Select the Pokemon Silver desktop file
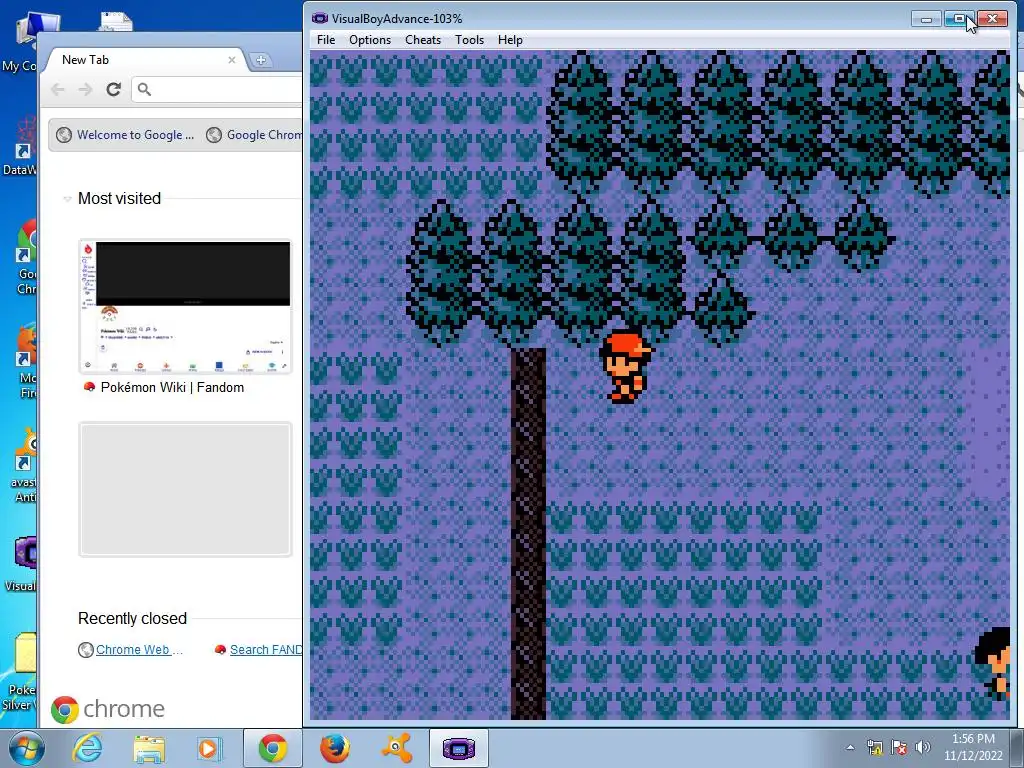1024x768 pixels. (x=20, y=673)
